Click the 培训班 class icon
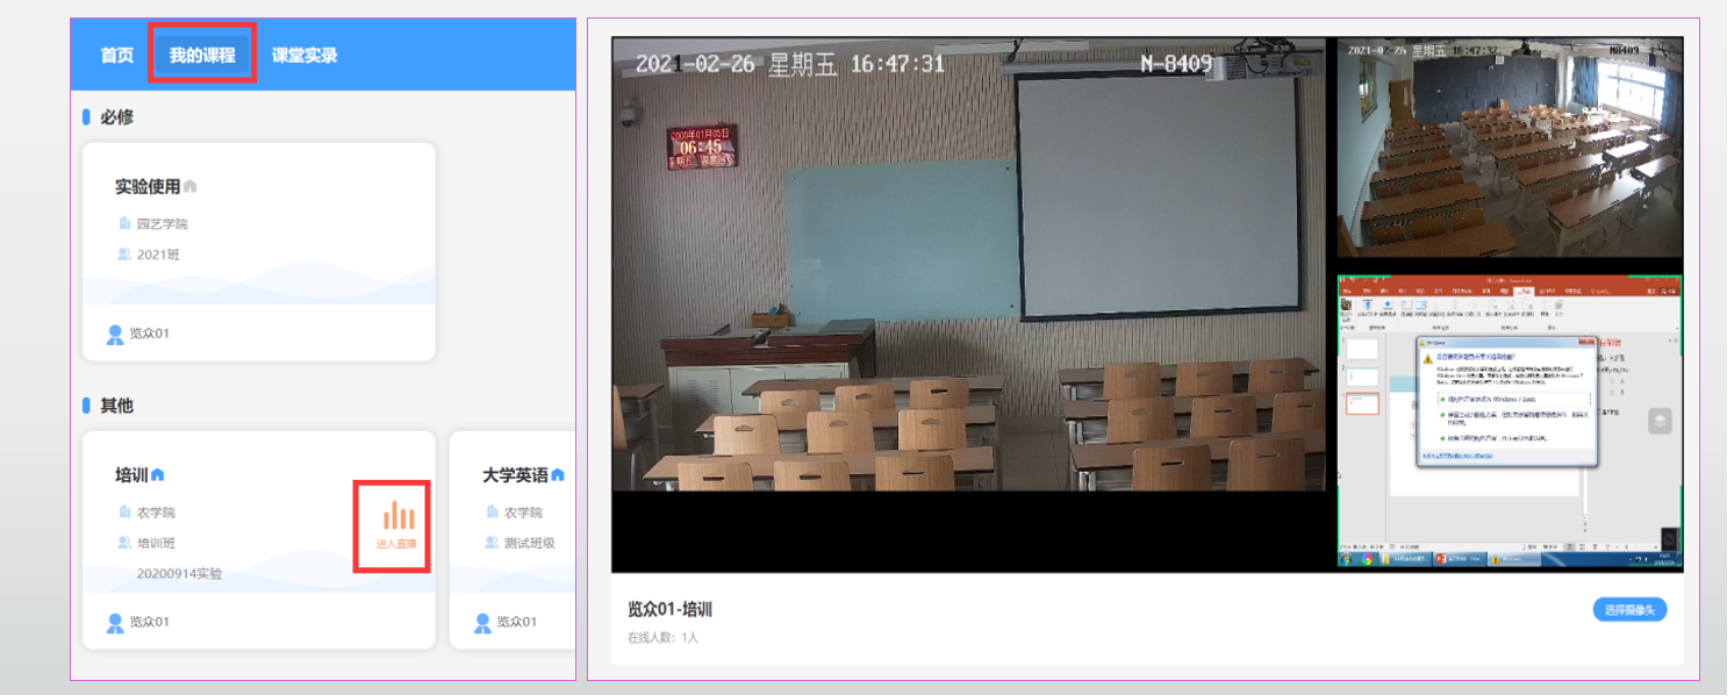Screen dimensions: 1728x696 click(125, 542)
